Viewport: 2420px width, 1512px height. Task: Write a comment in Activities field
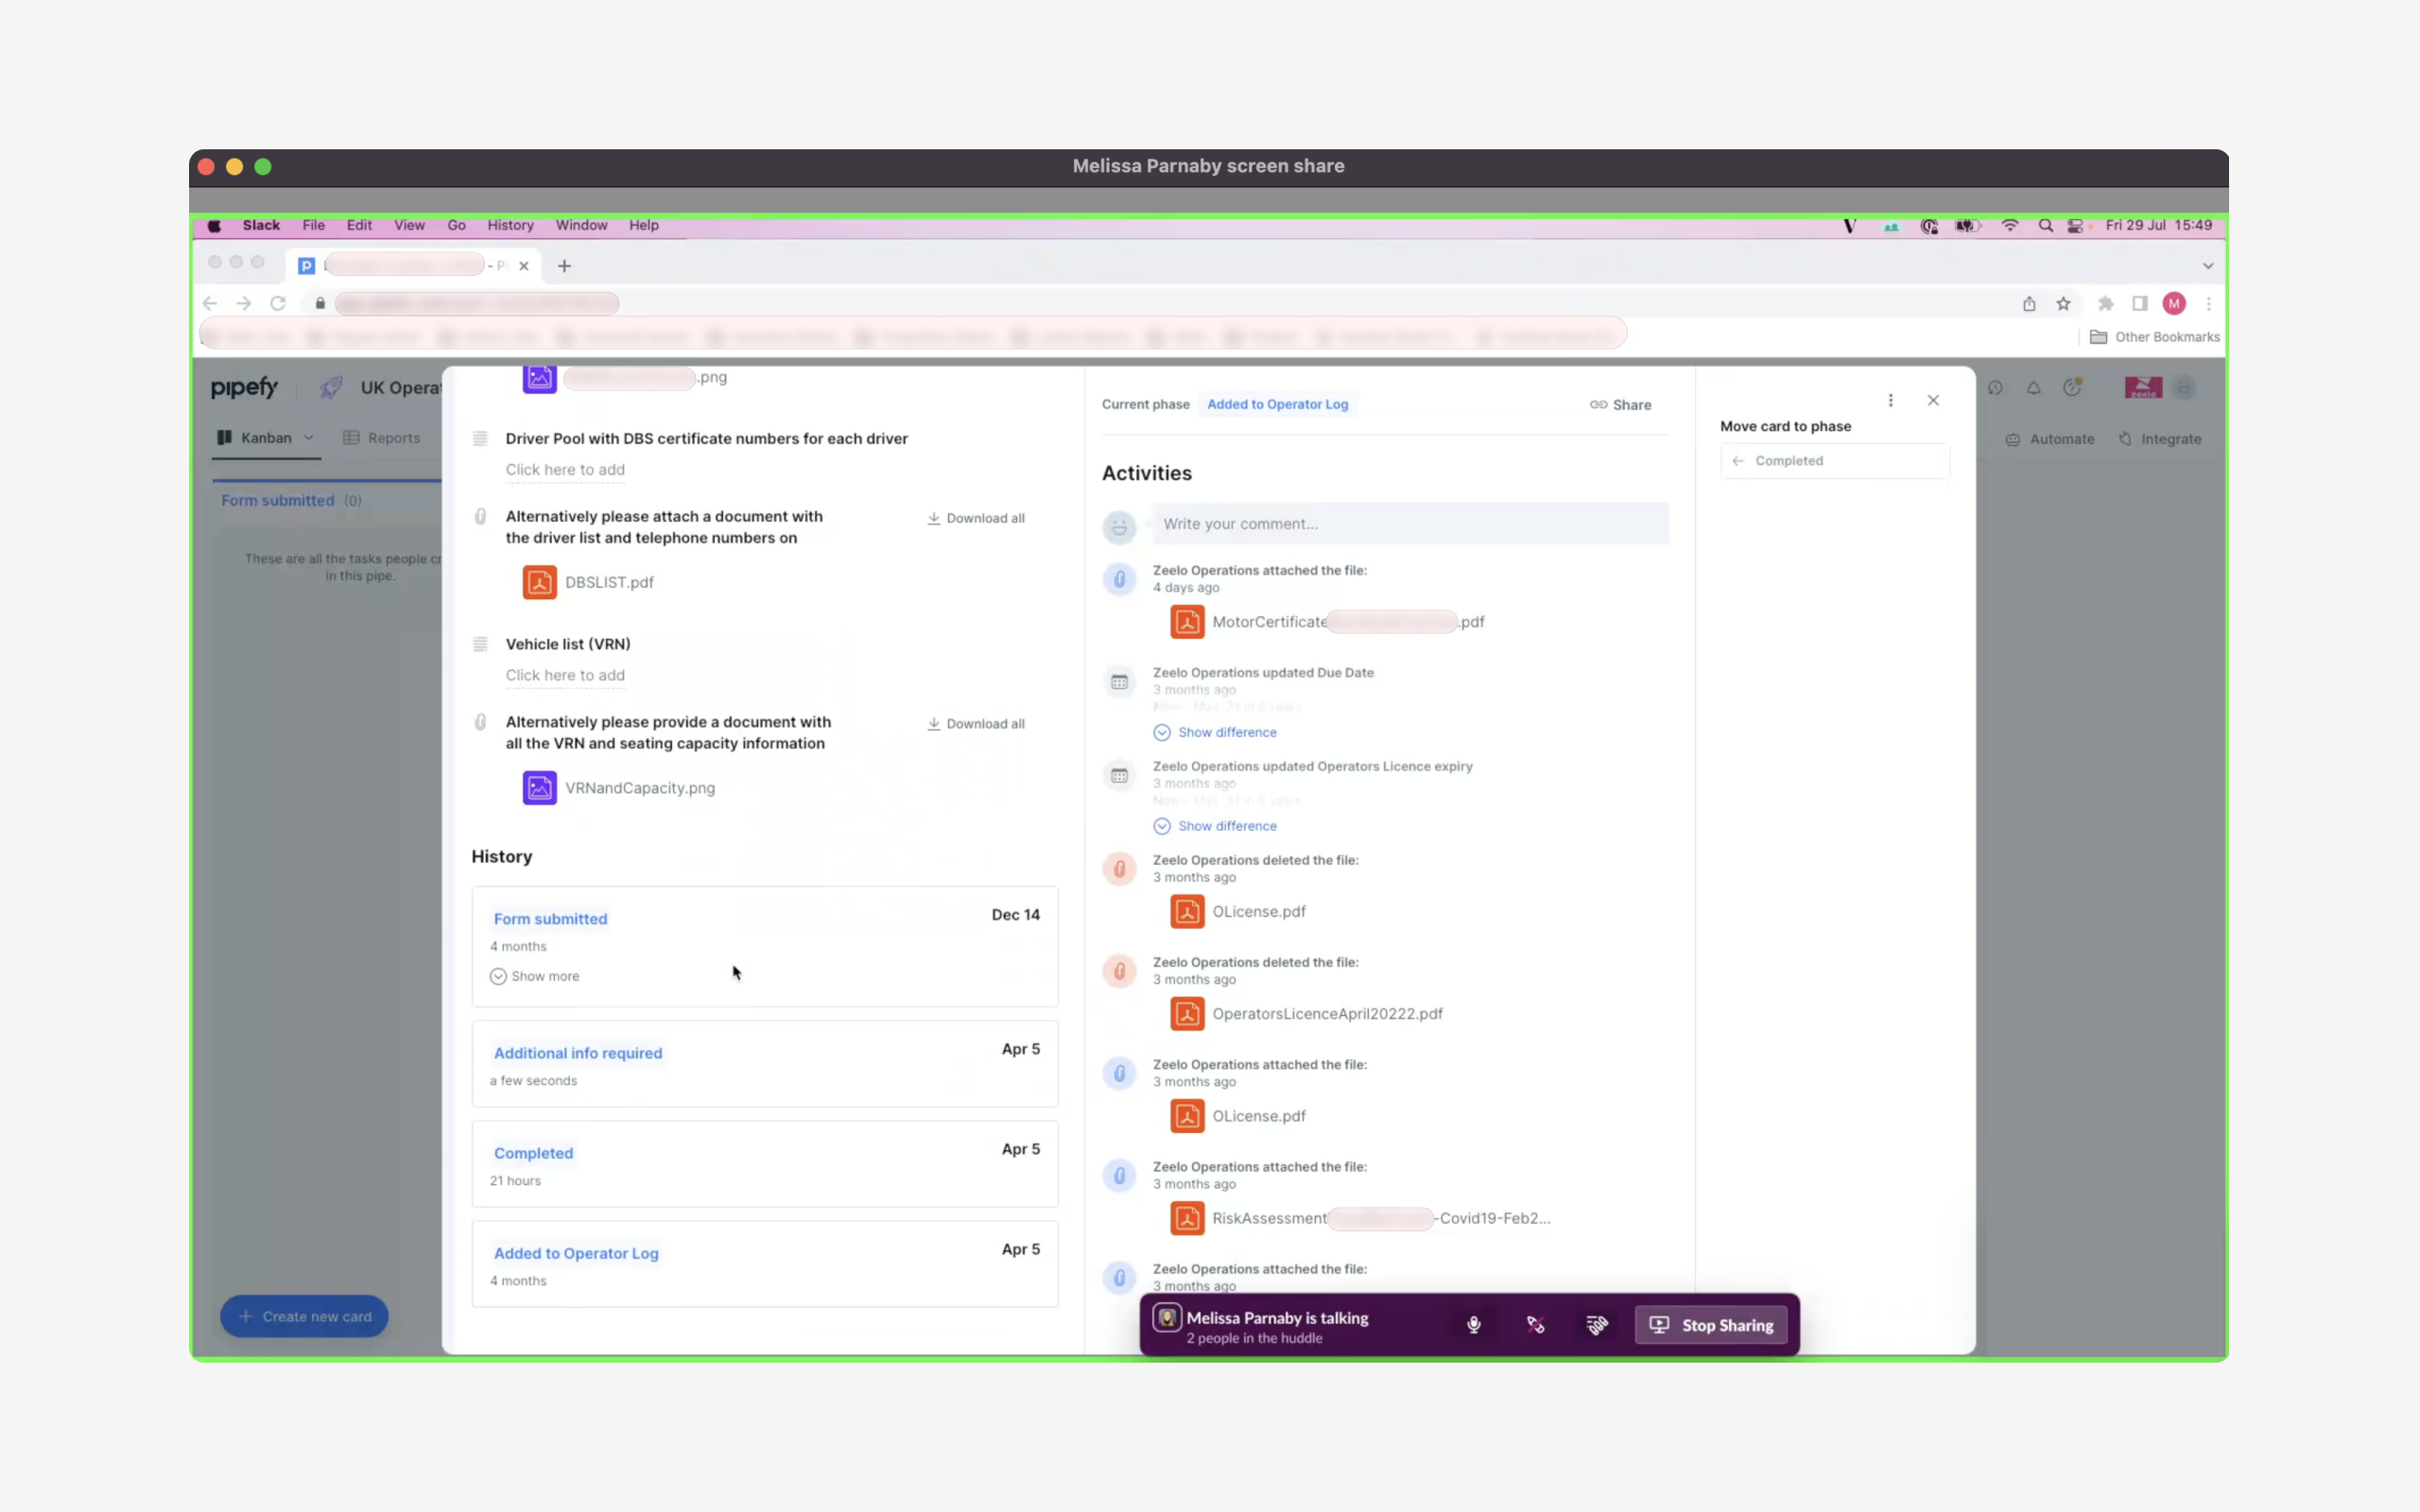click(1410, 524)
